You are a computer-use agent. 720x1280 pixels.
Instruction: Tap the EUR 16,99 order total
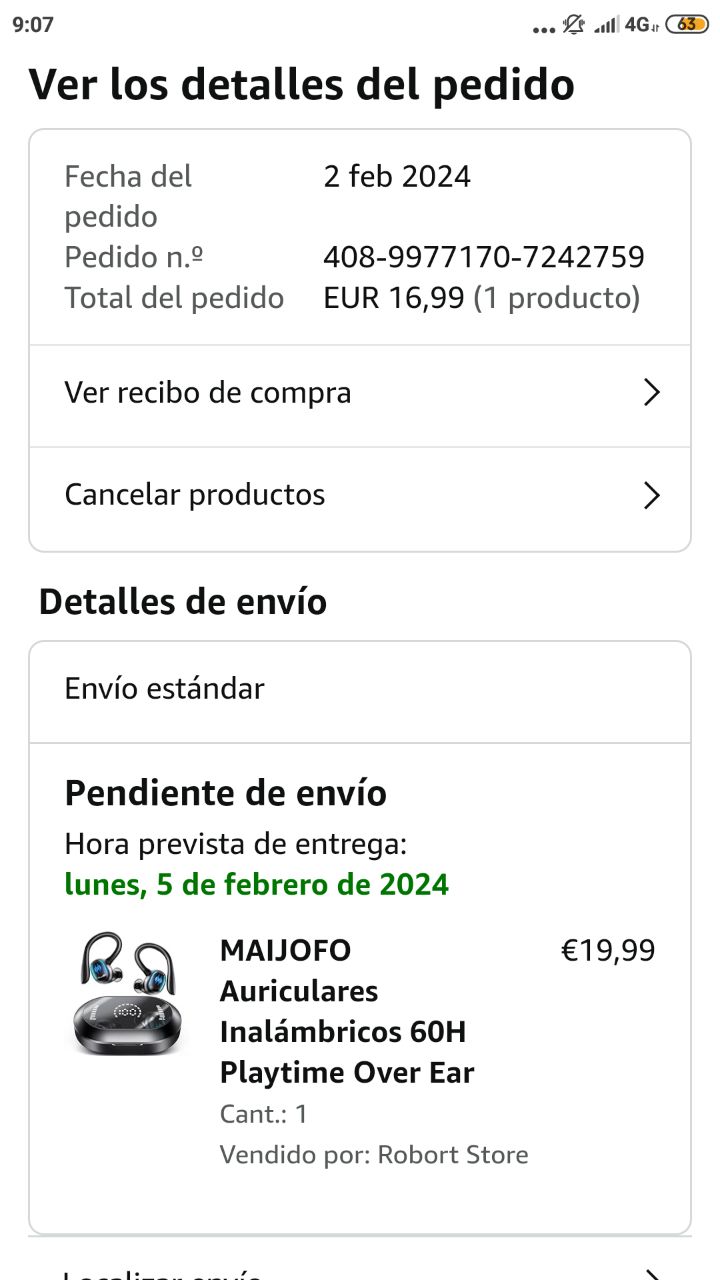point(394,298)
